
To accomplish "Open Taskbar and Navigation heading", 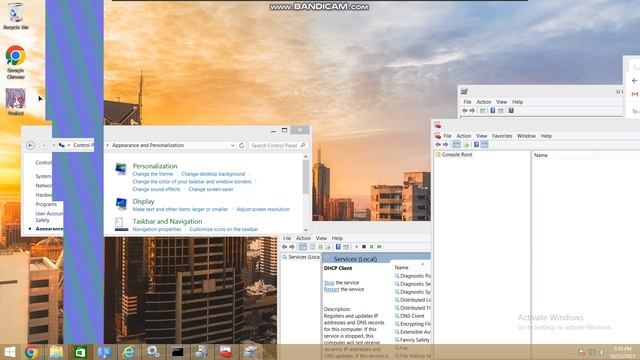I will pyautogui.click(x=167, y=221).
